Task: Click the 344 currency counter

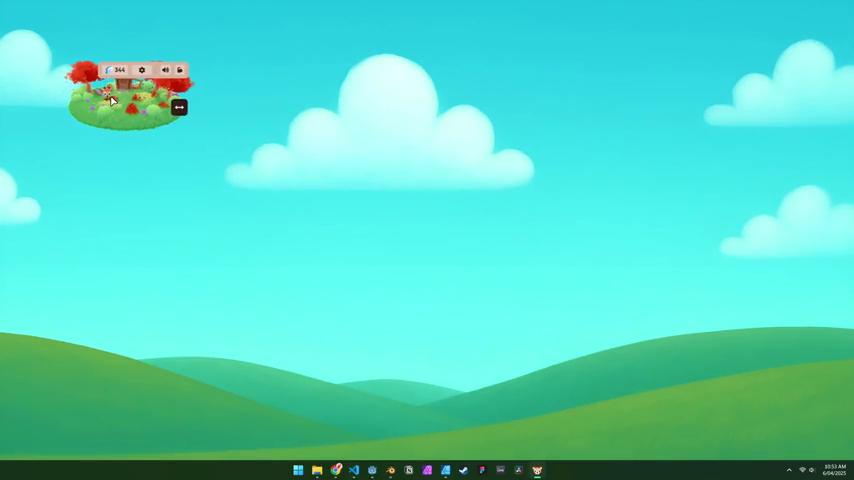Action: [116, 70]
